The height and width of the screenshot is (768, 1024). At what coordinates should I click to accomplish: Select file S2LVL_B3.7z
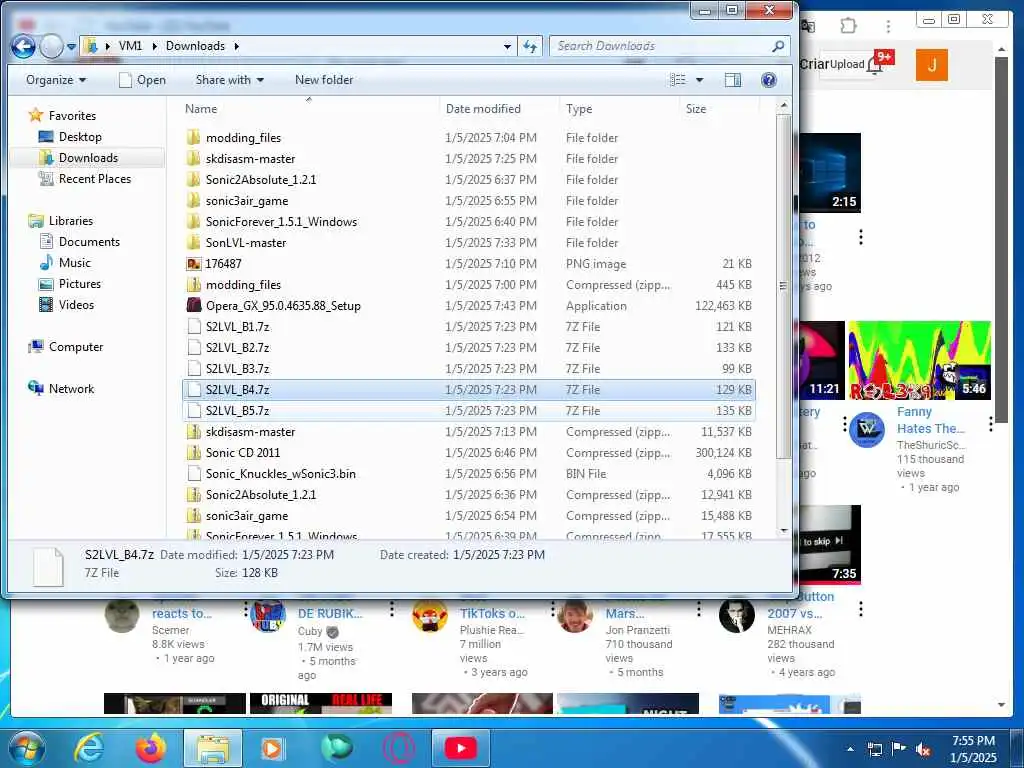pyautogui.click(x=469, y=368)
